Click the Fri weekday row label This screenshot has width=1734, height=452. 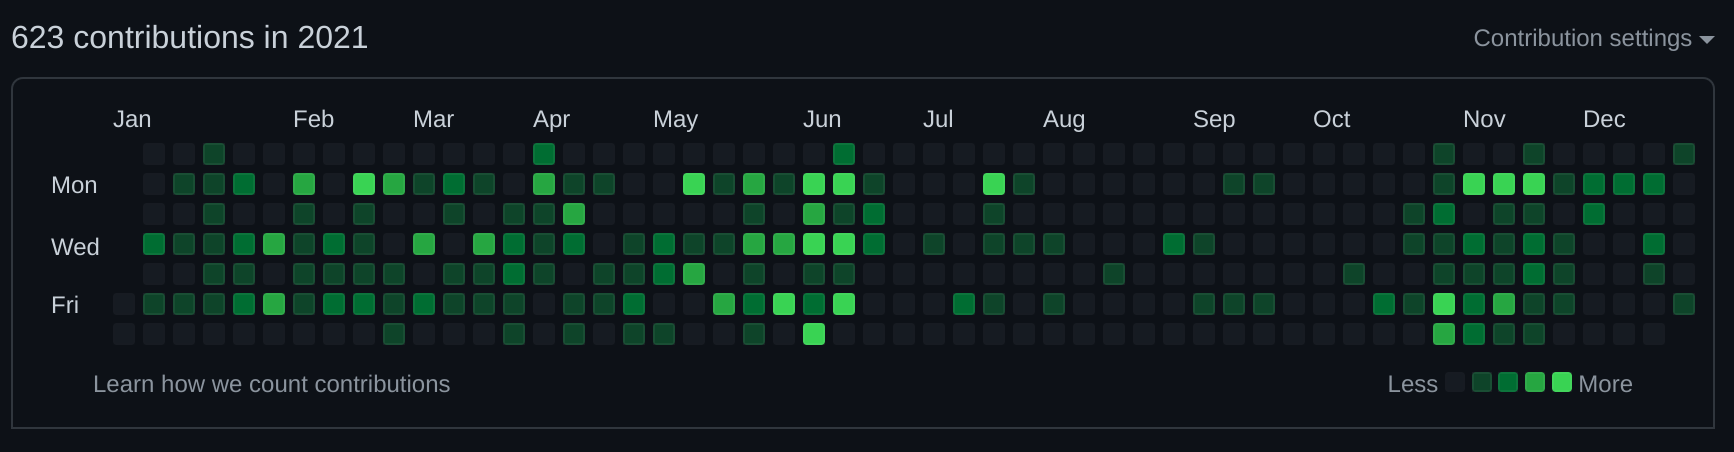[x=65, y=305]
